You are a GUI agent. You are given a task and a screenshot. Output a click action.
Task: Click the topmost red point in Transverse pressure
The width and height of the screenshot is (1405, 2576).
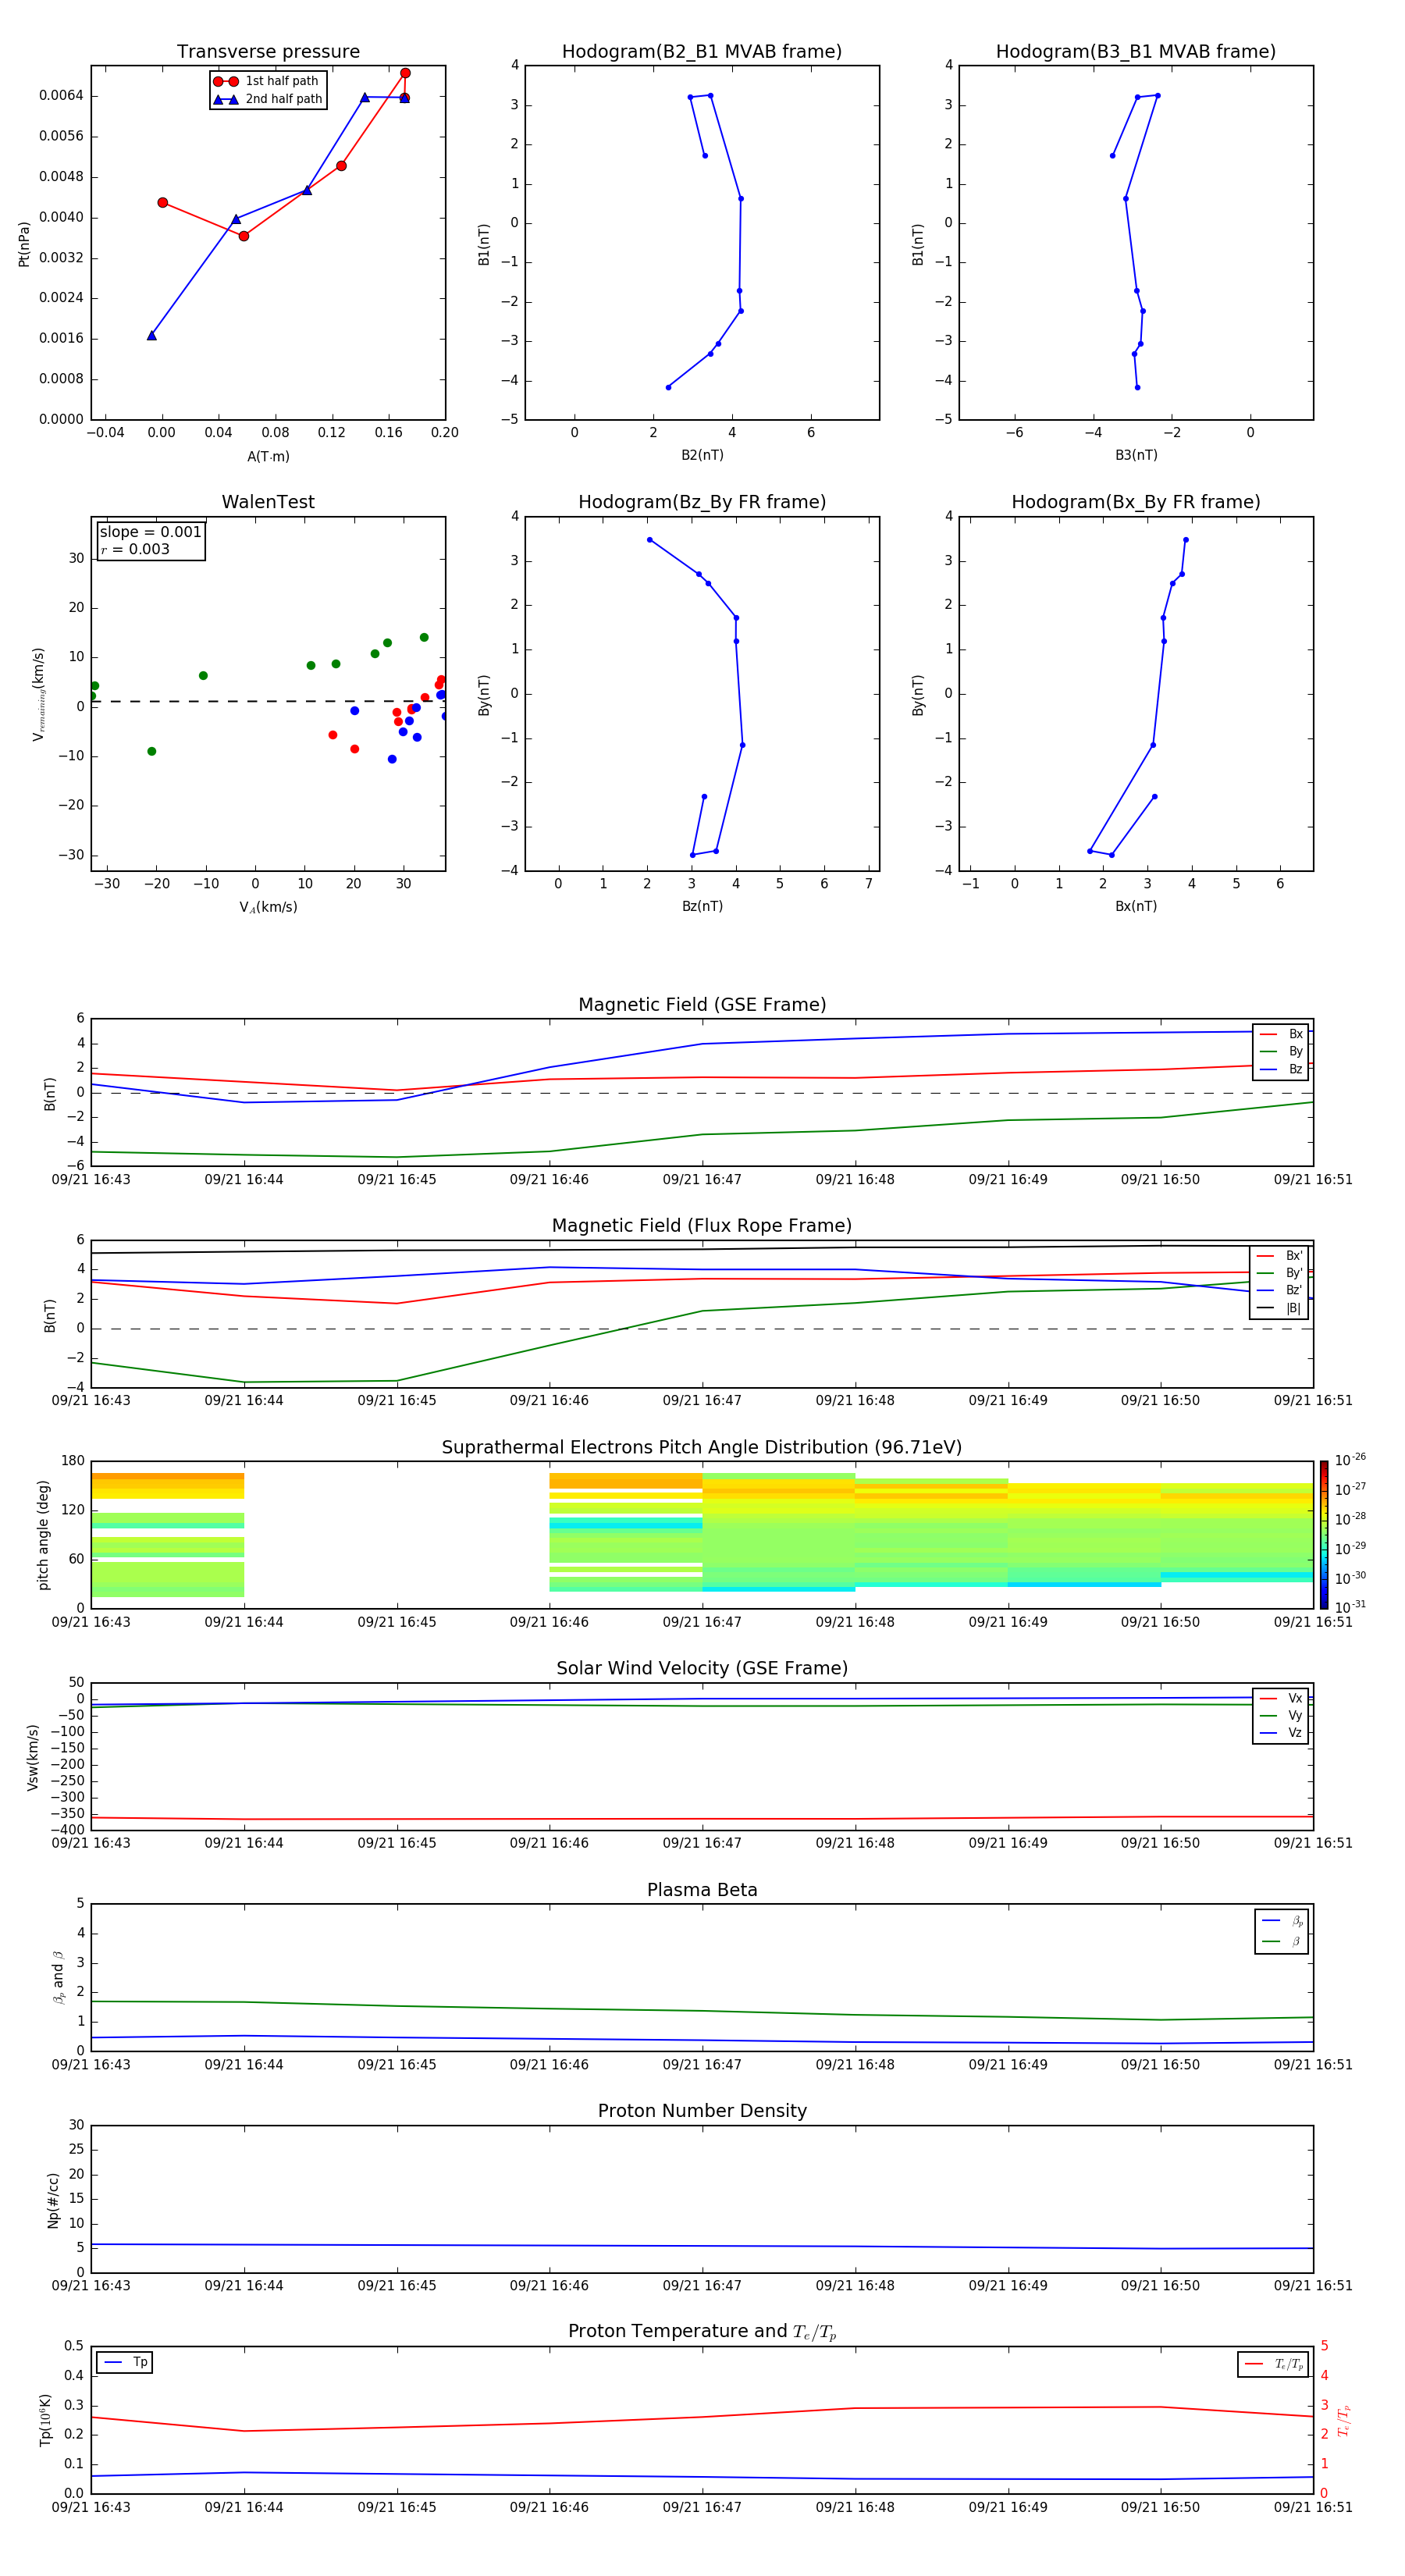pos(405,73)
